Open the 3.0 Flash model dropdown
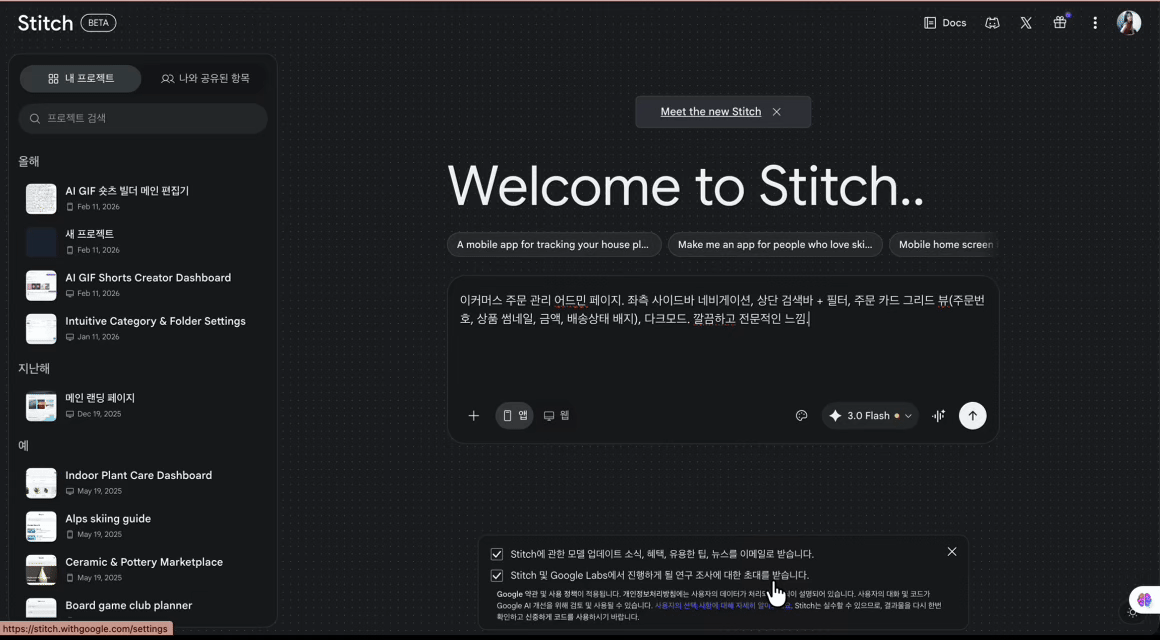This screenshot has height=640, width=1160. [x=870, y=416]
